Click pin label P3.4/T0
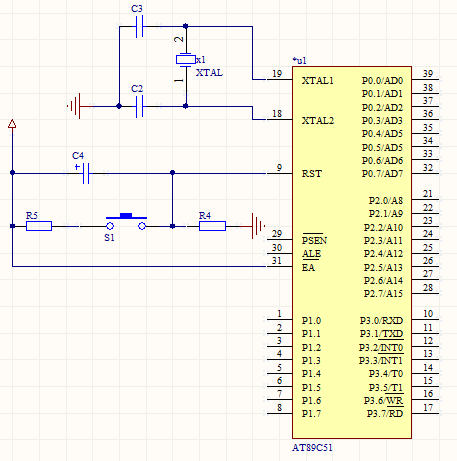Screen dimensions: 457x461 tap(386, 374)
